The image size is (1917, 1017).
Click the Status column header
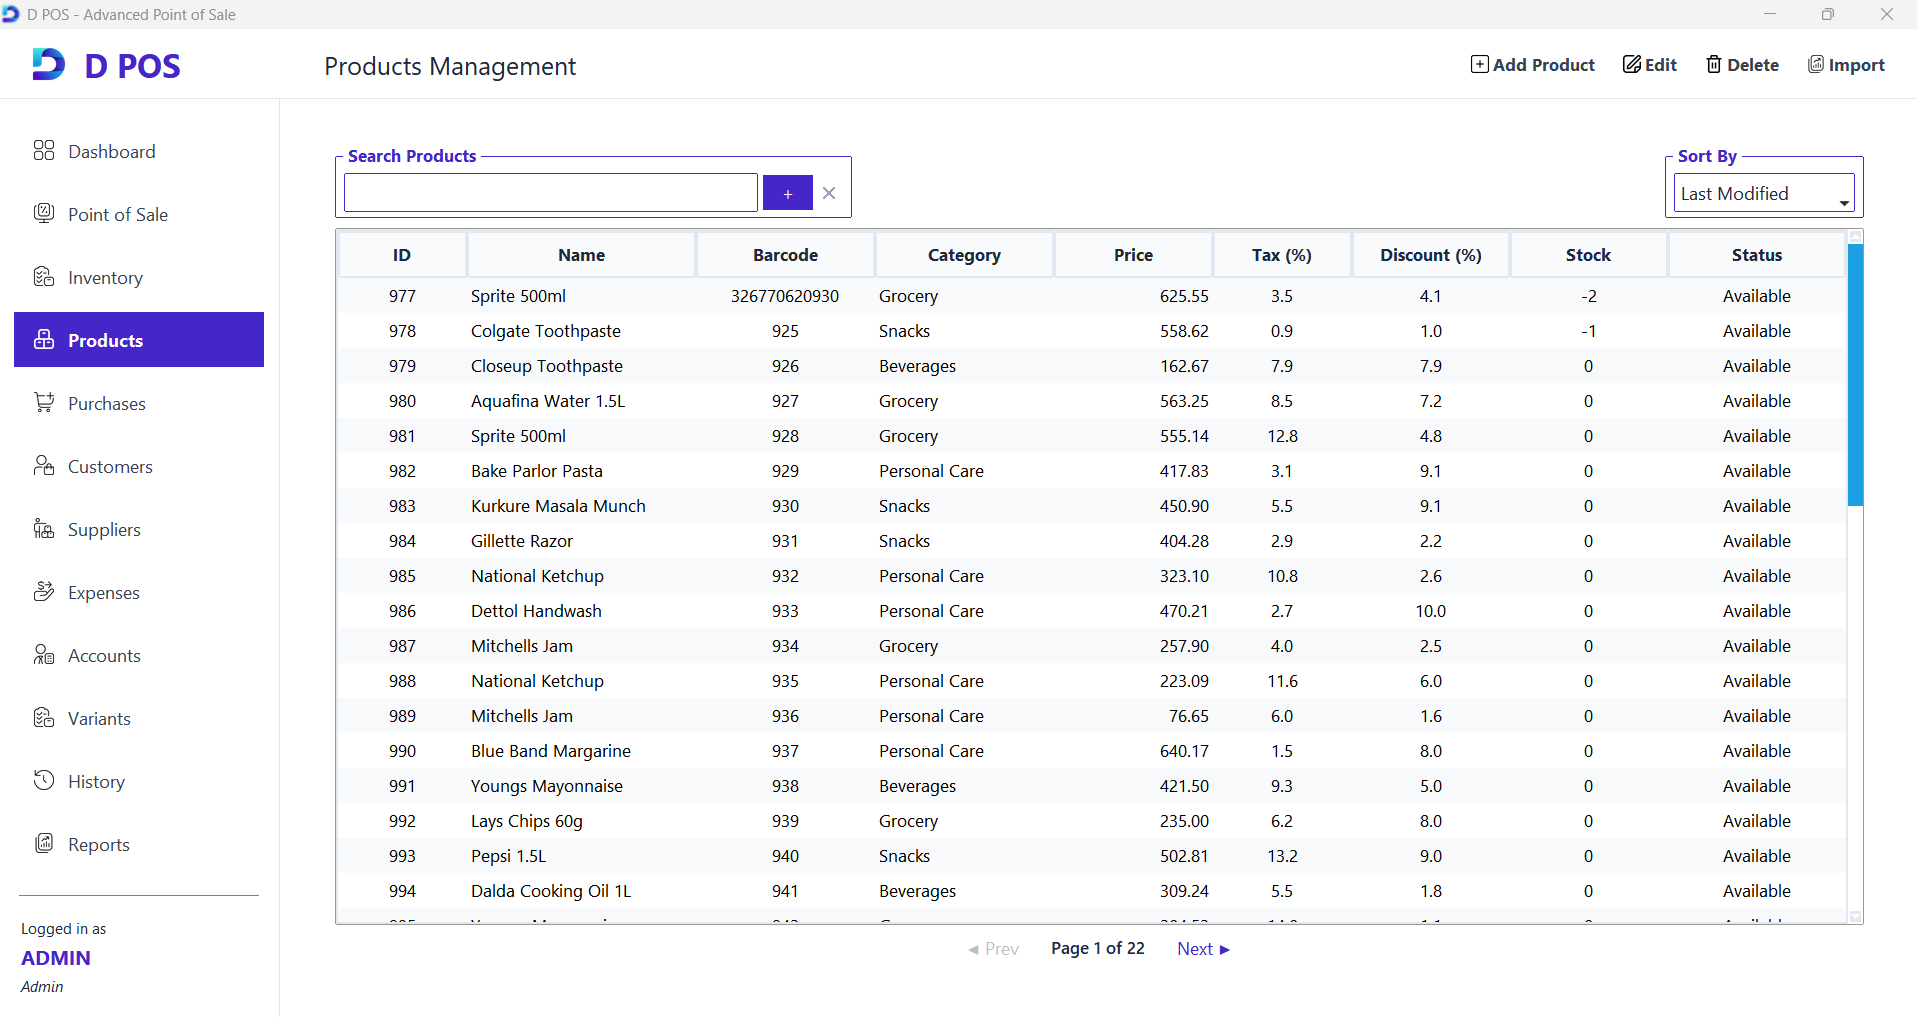tap(1757, 255)
